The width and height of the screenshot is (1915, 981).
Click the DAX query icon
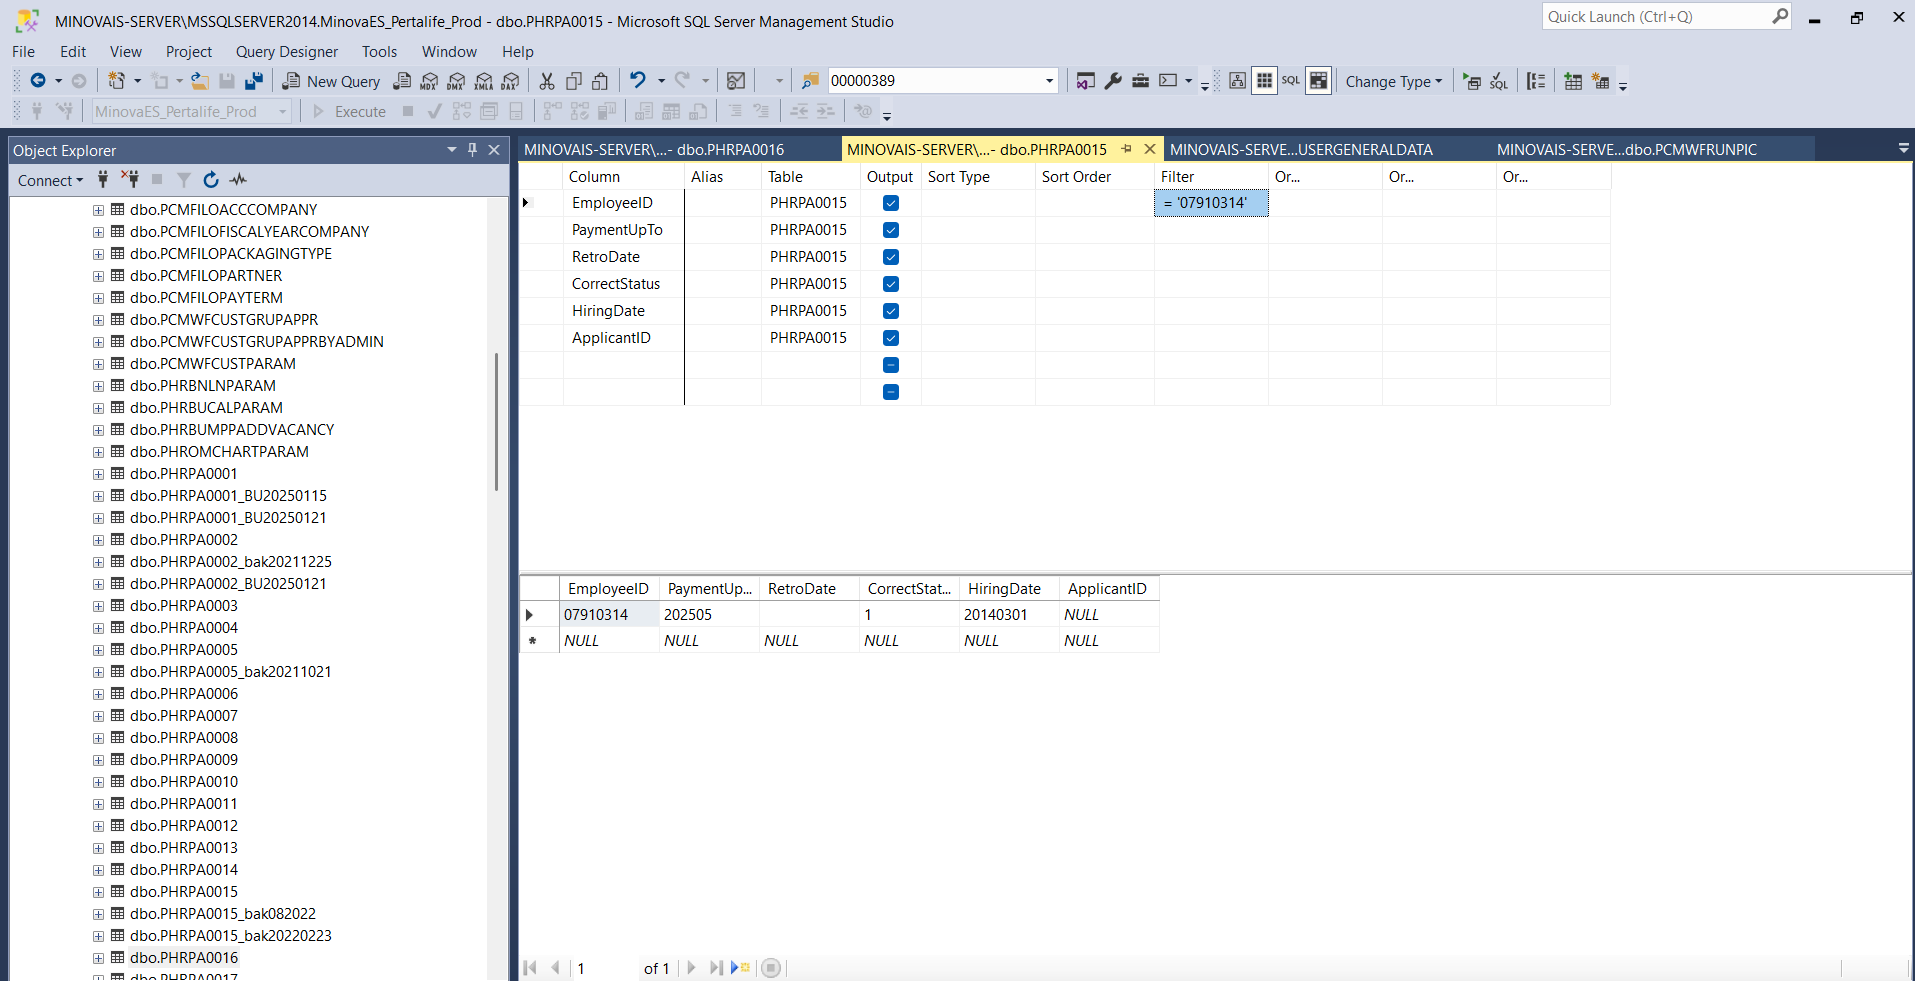[x=511, y=81]
